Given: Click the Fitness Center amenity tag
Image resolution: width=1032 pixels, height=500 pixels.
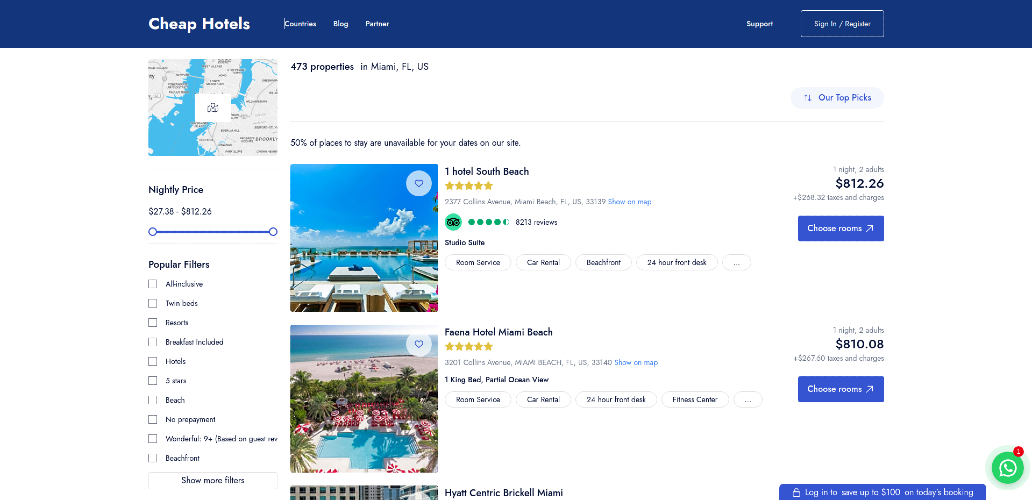Looking at the screenshot, I should point(695,399).
